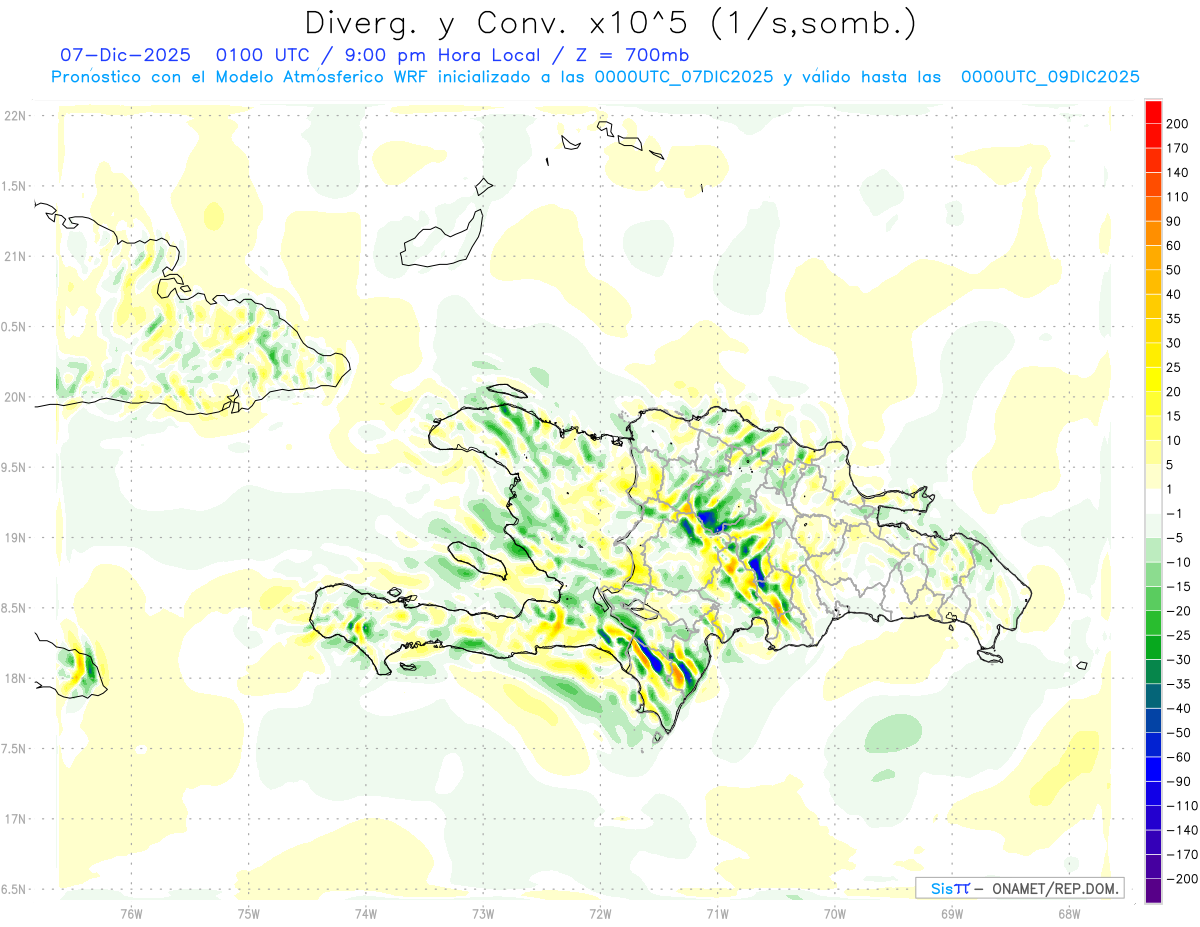Click the colorbar value '110'

tap(1179, 197)
